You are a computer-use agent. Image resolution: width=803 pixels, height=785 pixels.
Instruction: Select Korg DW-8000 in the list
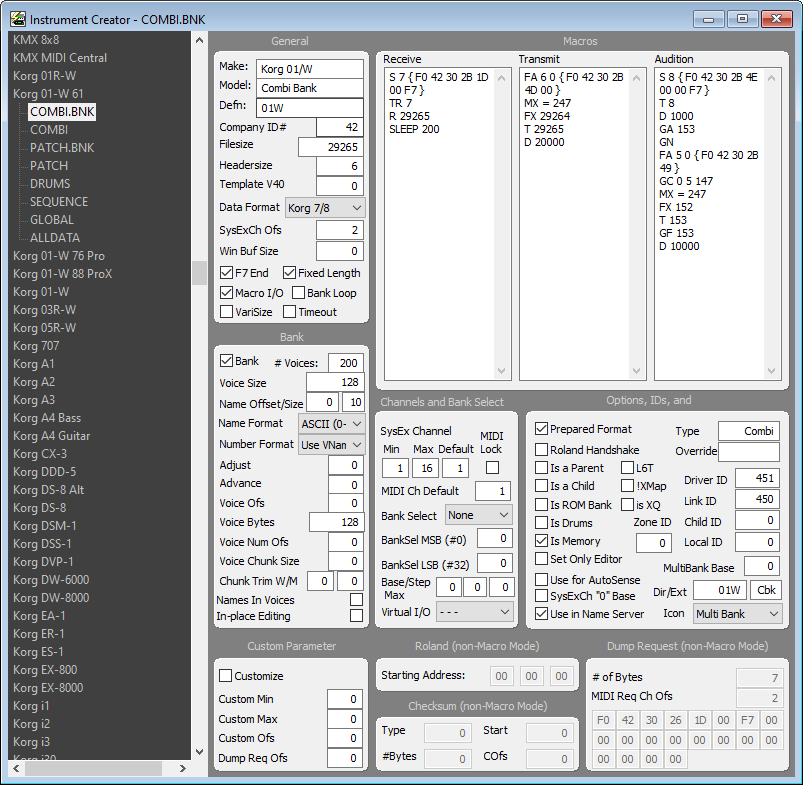(51, 598)
